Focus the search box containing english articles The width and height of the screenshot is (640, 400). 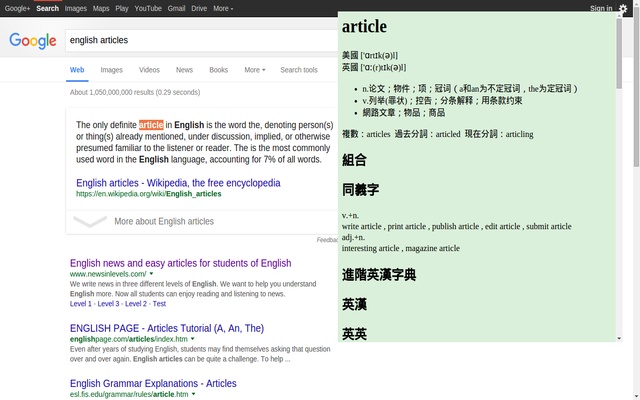[x=202, y=40]
